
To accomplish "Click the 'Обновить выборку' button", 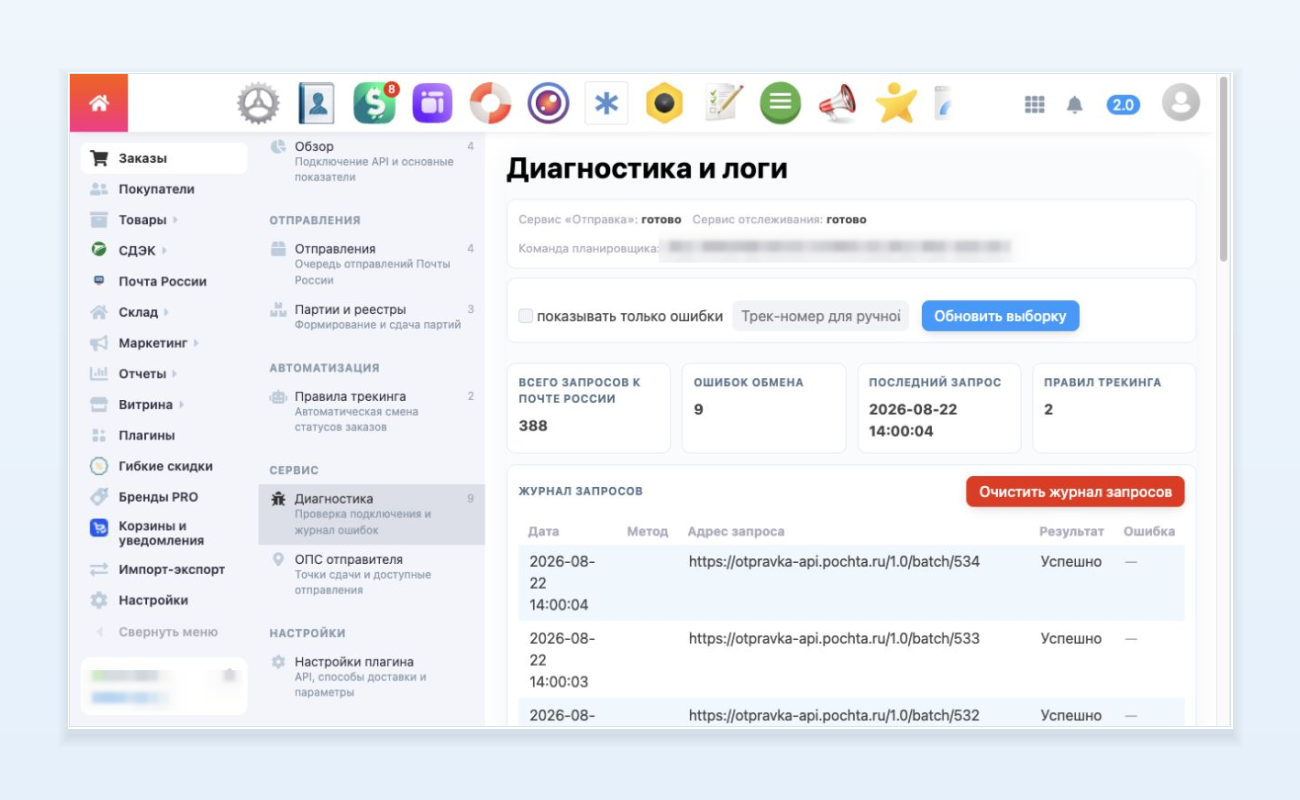I will [1000, 316].
